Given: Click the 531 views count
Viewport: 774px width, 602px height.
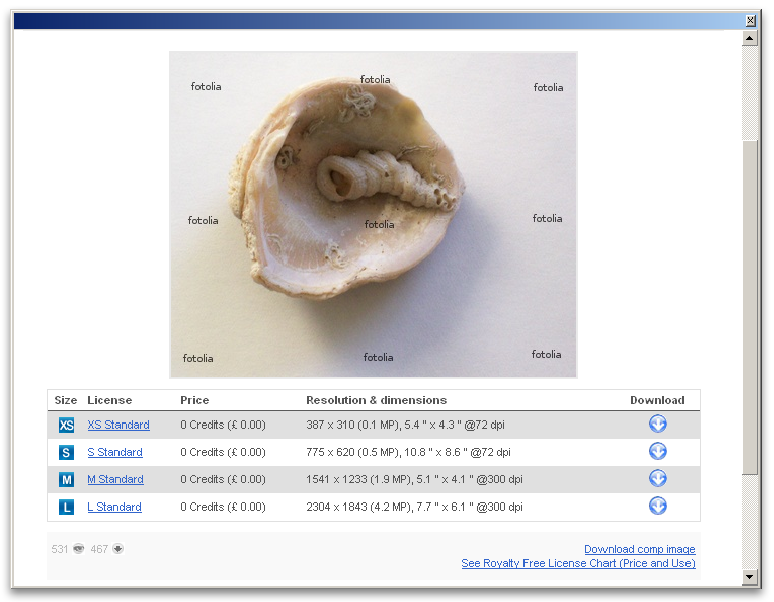Looking at the screenshot, I should 60,549.
